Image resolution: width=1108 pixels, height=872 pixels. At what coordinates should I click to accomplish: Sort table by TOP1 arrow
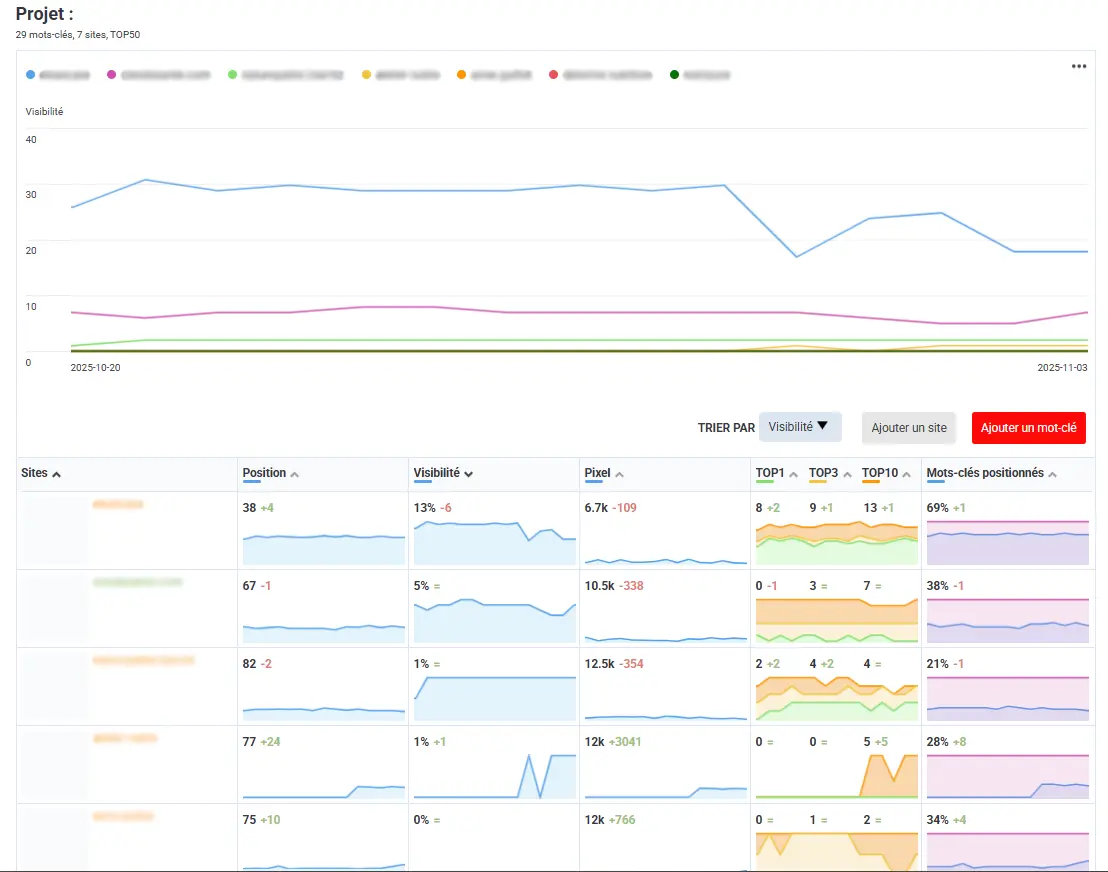point(793,474)
